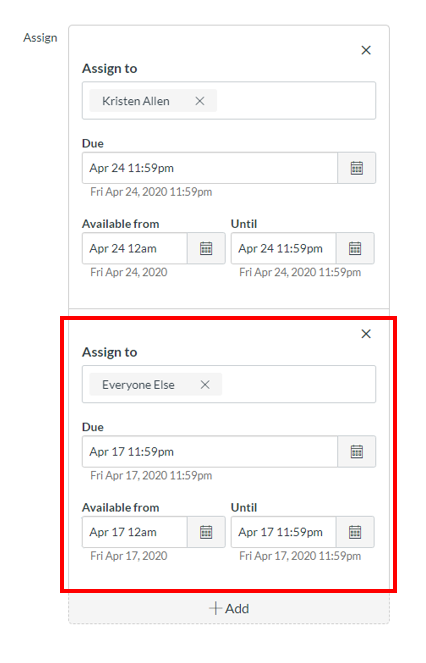The width and height of the screenshot is (426, 663).
Task: Add another assignment override with Add
Action: pyautogui.click(x=229, y=608)
